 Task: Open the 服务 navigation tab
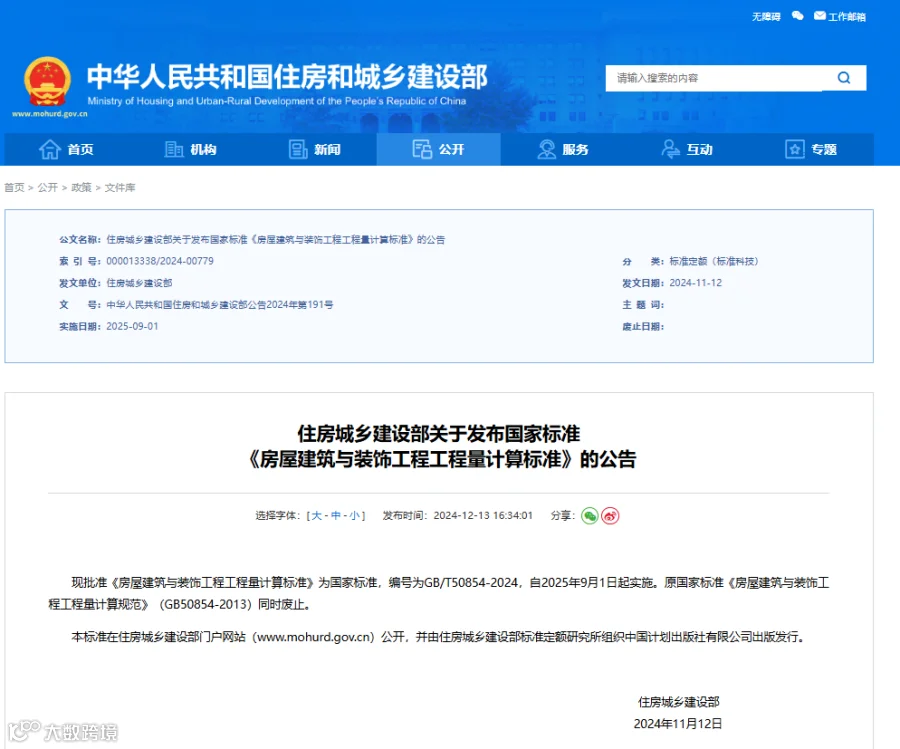(562, 149)
